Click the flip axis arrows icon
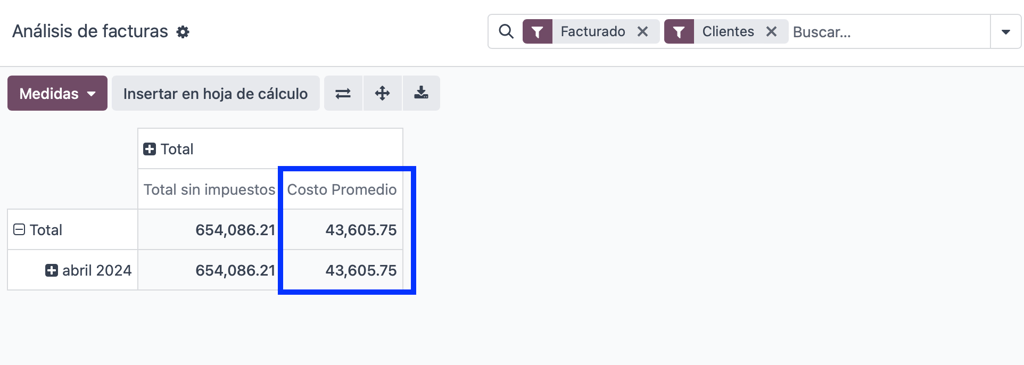This screenshot has height=365, width=1024. pyautogui.click(x=343, y=93)
